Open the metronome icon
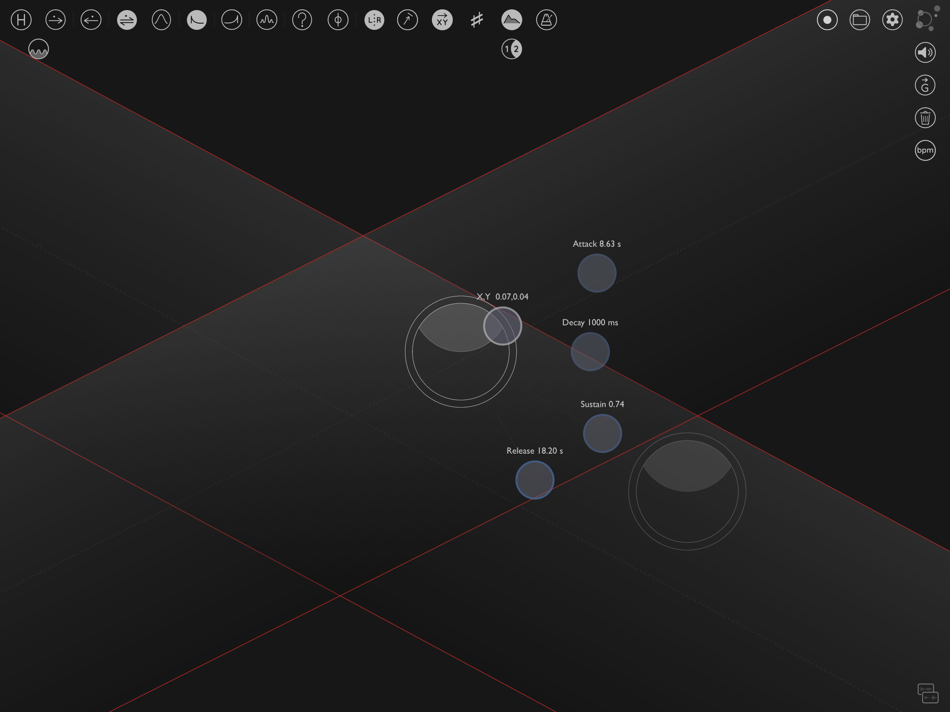The width and height of the screenshot is (950, 712). point(546,20)
